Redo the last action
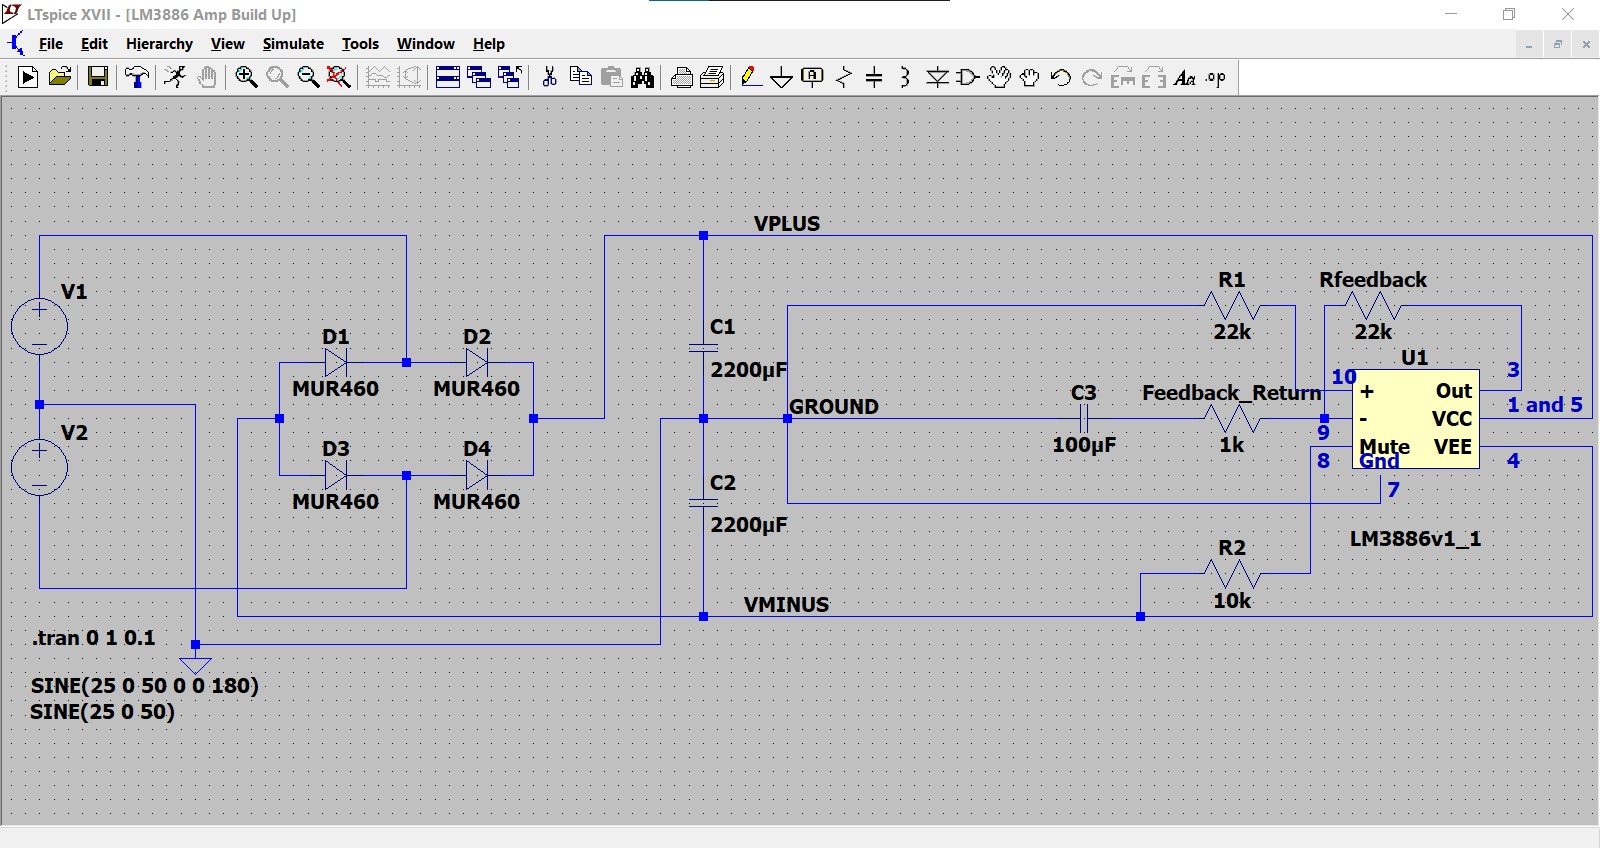Screen dimensions: 1600x848 point(1092,77)
